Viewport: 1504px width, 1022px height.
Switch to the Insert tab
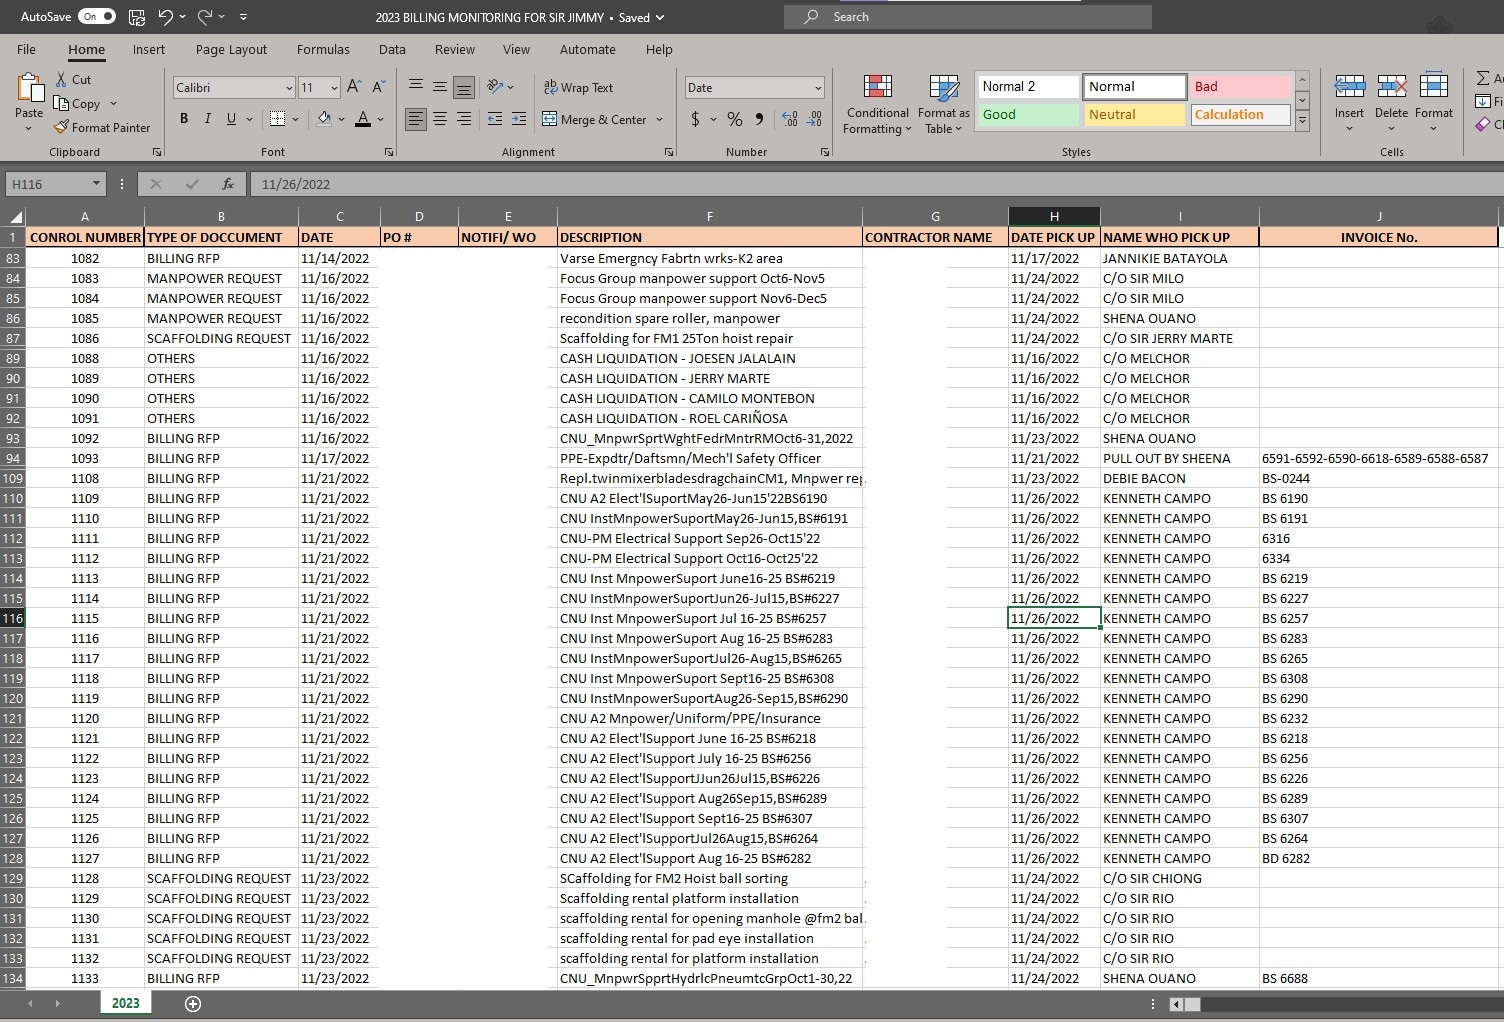[149, 49]
